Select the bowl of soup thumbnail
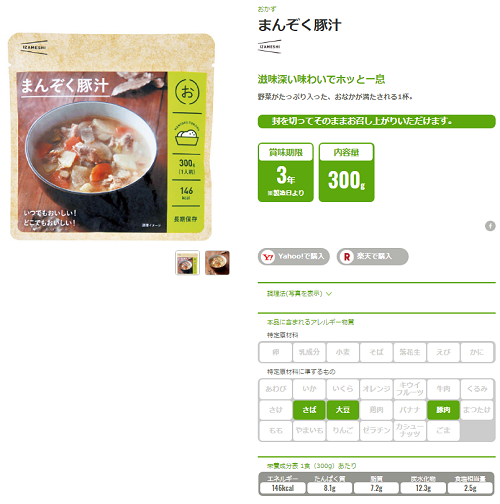This screenshot has height=504, width=500. (x=217, y=263)
